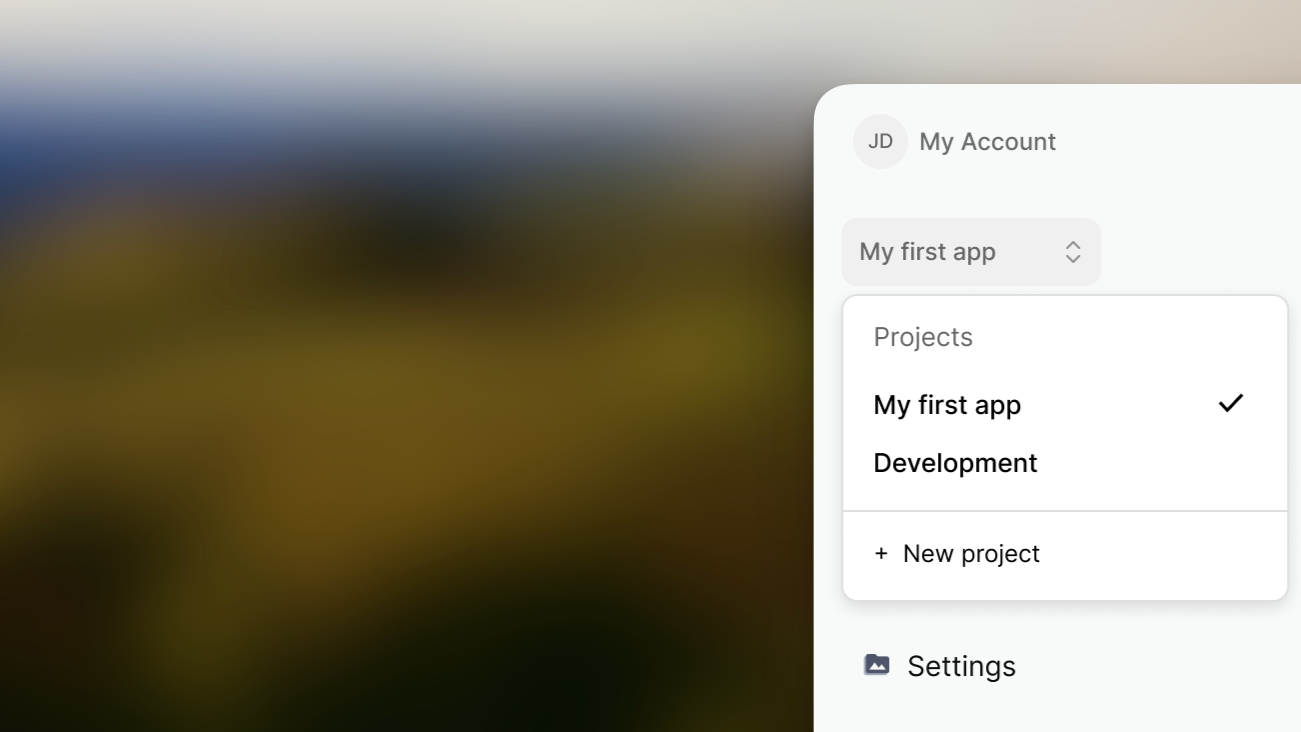Click the My Account label

(987, 141)
